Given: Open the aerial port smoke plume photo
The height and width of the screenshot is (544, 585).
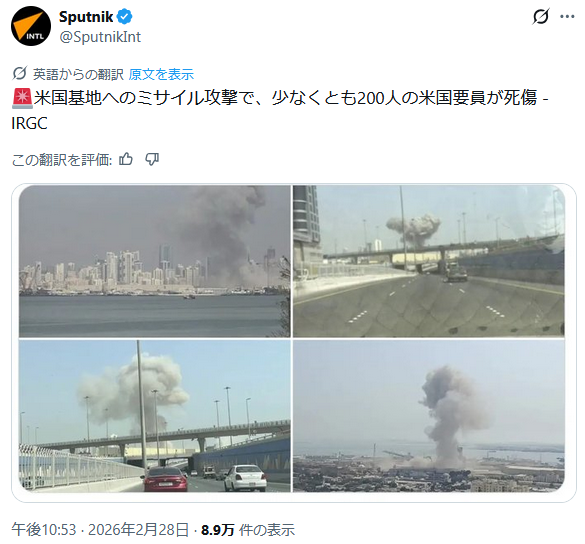Looking at the screenshot, I should [429, 416].
